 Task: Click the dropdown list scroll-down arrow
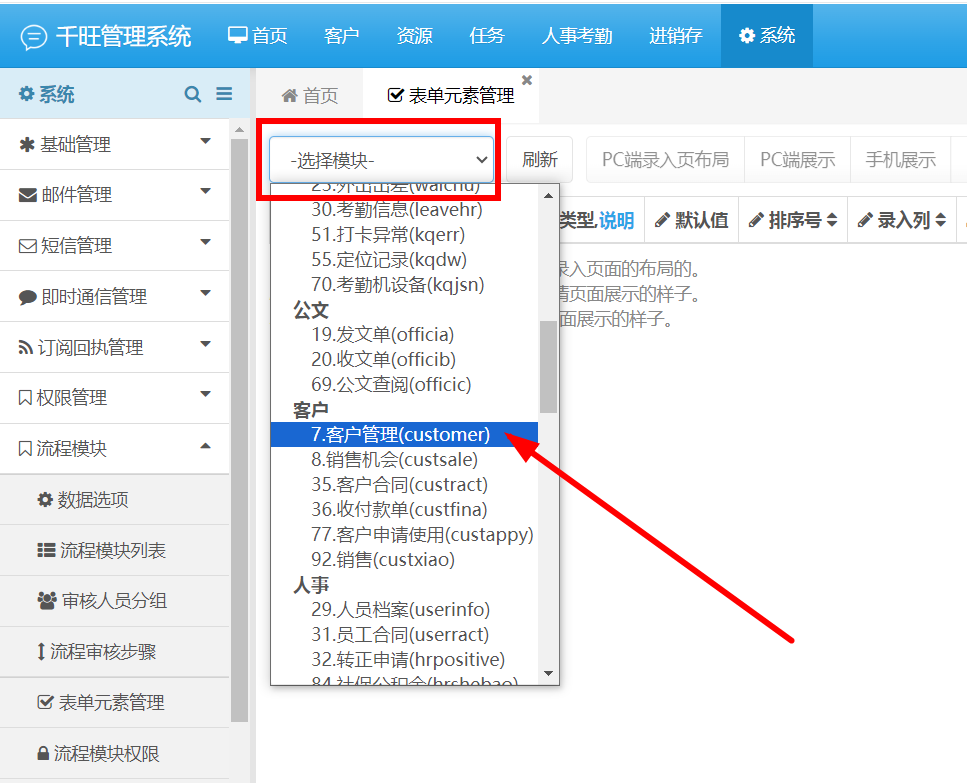[x=548, y=673]
